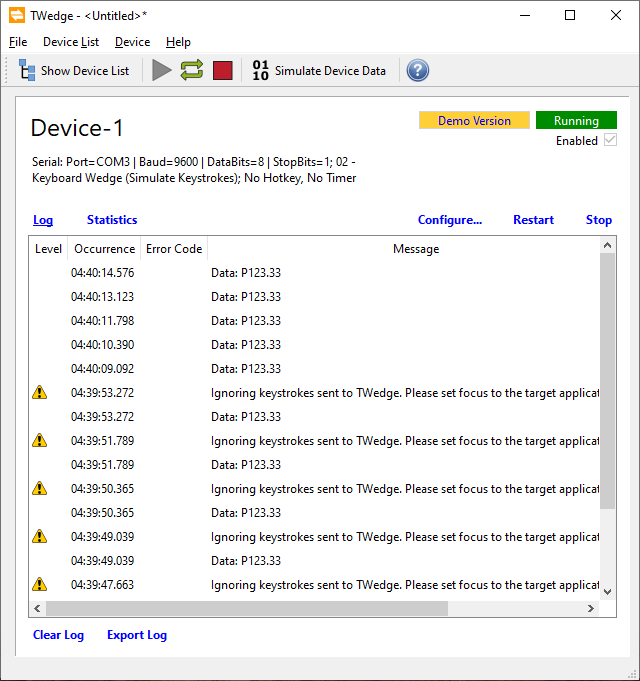
Task: Click the horizontal scrollbar thumb of the log
Action: pyautogui.click(x=247, y=608)
